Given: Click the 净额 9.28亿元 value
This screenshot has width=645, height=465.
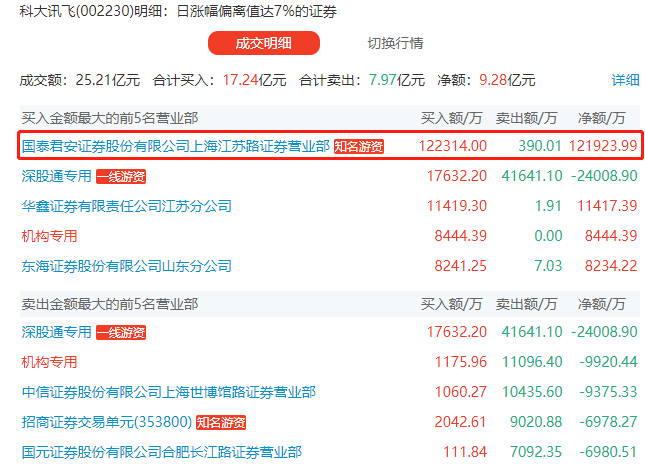Looking at the screenshot, I should point(507,80).
